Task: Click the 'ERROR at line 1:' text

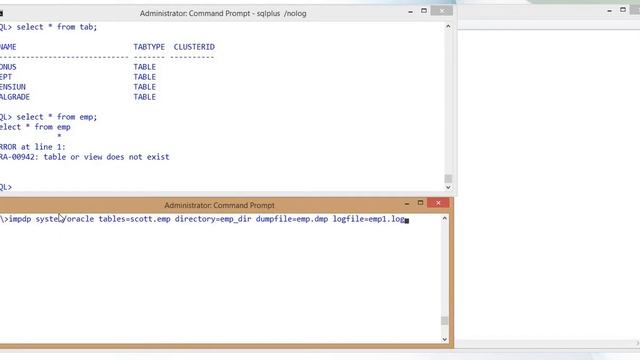Action: coord(33,147)
